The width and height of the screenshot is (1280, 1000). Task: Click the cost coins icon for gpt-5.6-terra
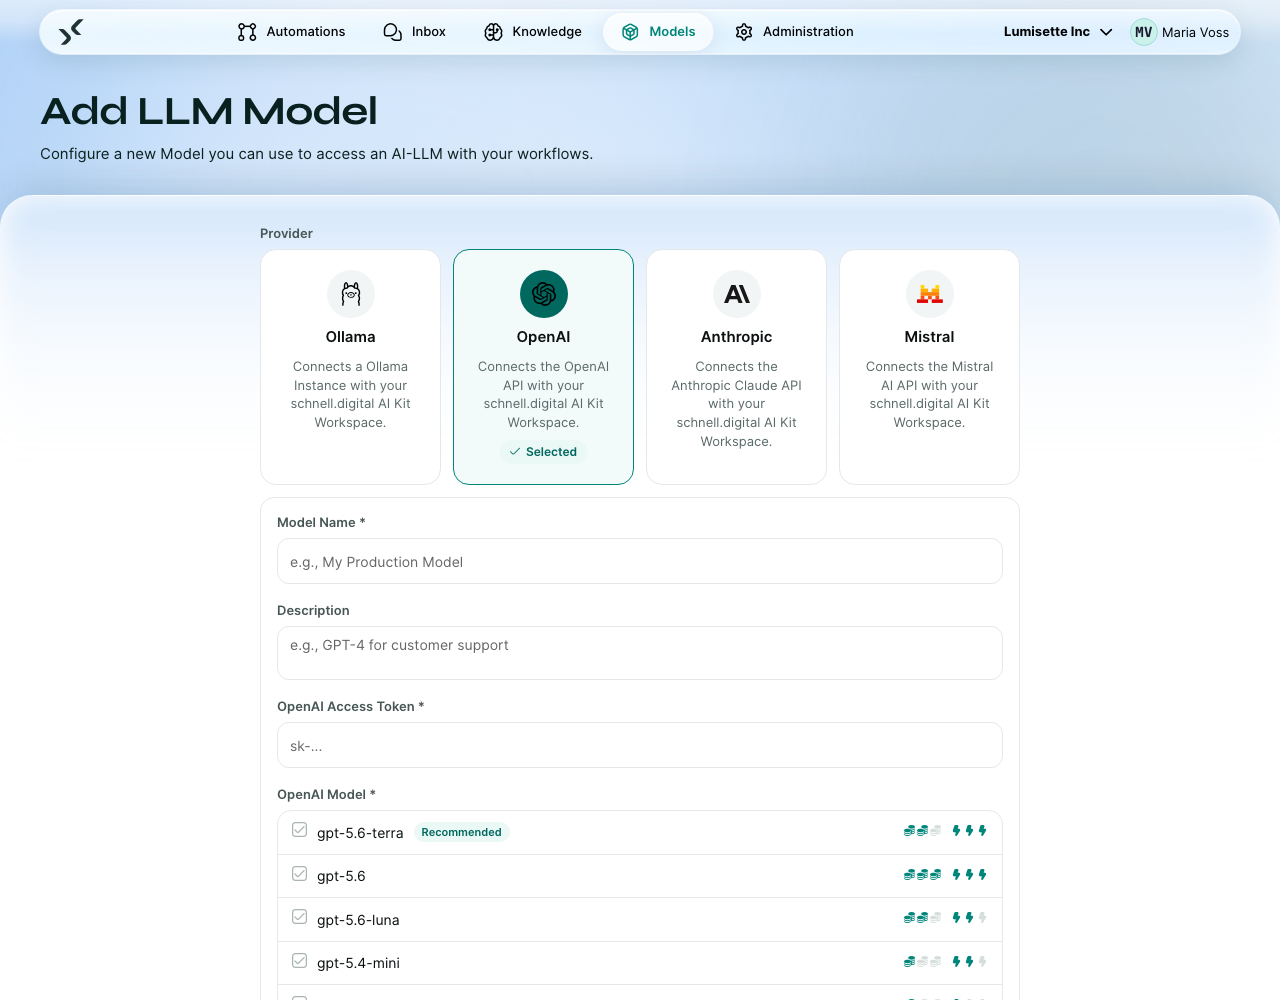coord(922,831)
